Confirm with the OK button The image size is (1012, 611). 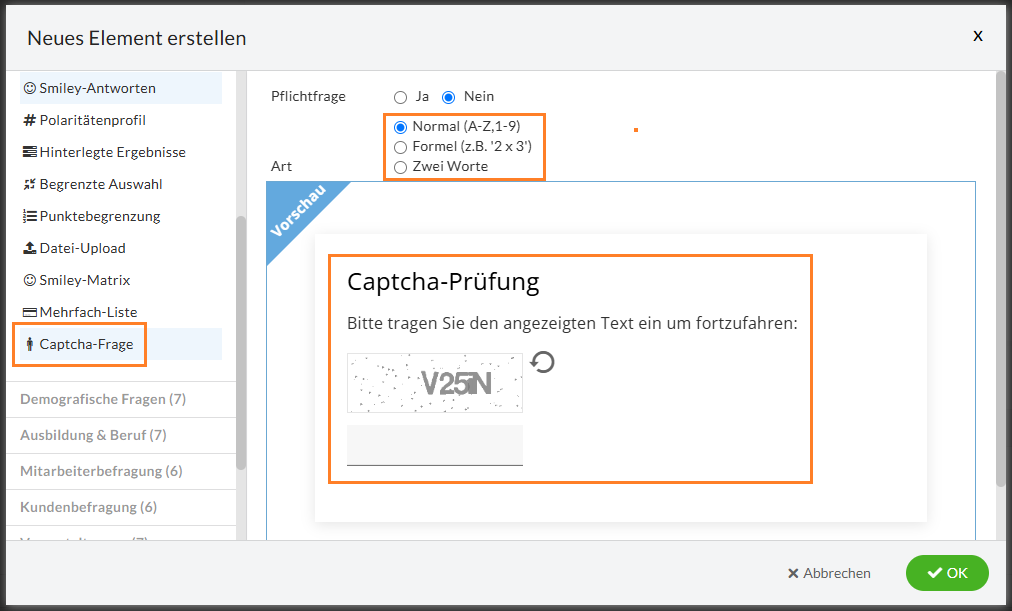(946, 573)
